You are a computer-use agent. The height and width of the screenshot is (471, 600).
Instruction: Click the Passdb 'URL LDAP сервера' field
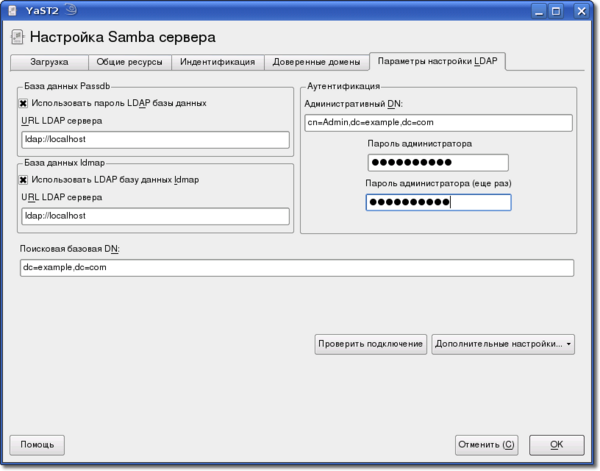[x=154, y=139]
